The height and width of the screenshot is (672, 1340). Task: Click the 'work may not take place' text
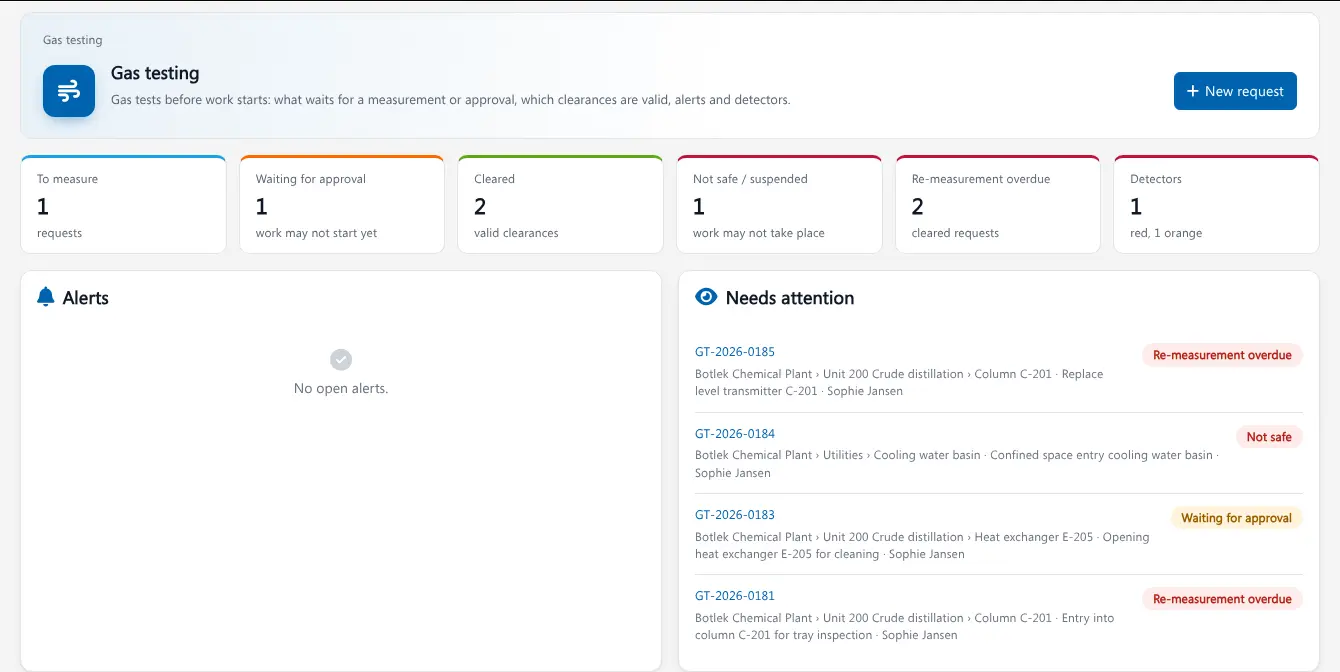click(x=759, y=233)
